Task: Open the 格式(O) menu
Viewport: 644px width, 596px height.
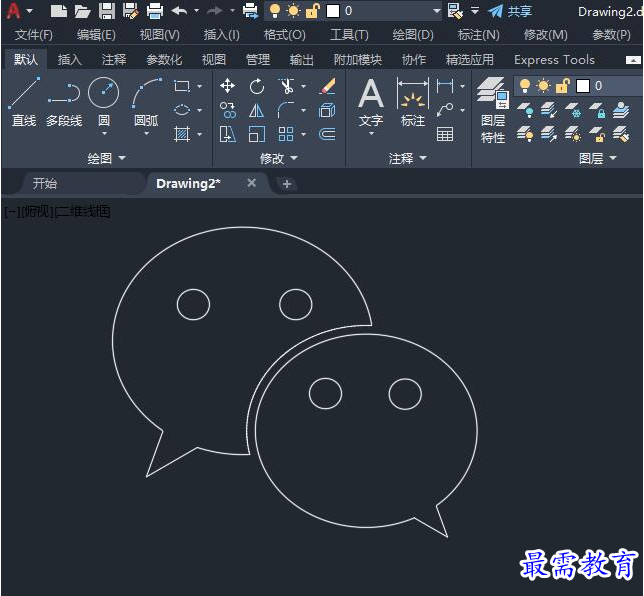Action: coord(284,35)
